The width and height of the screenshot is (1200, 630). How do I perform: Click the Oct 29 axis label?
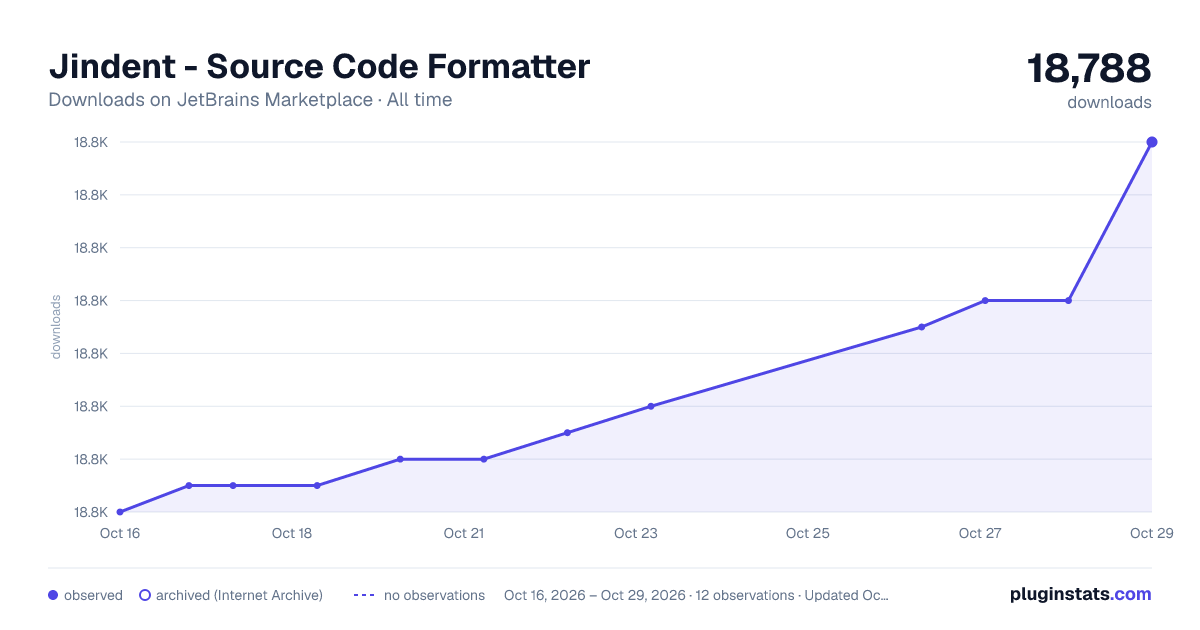coord(1150,533)
